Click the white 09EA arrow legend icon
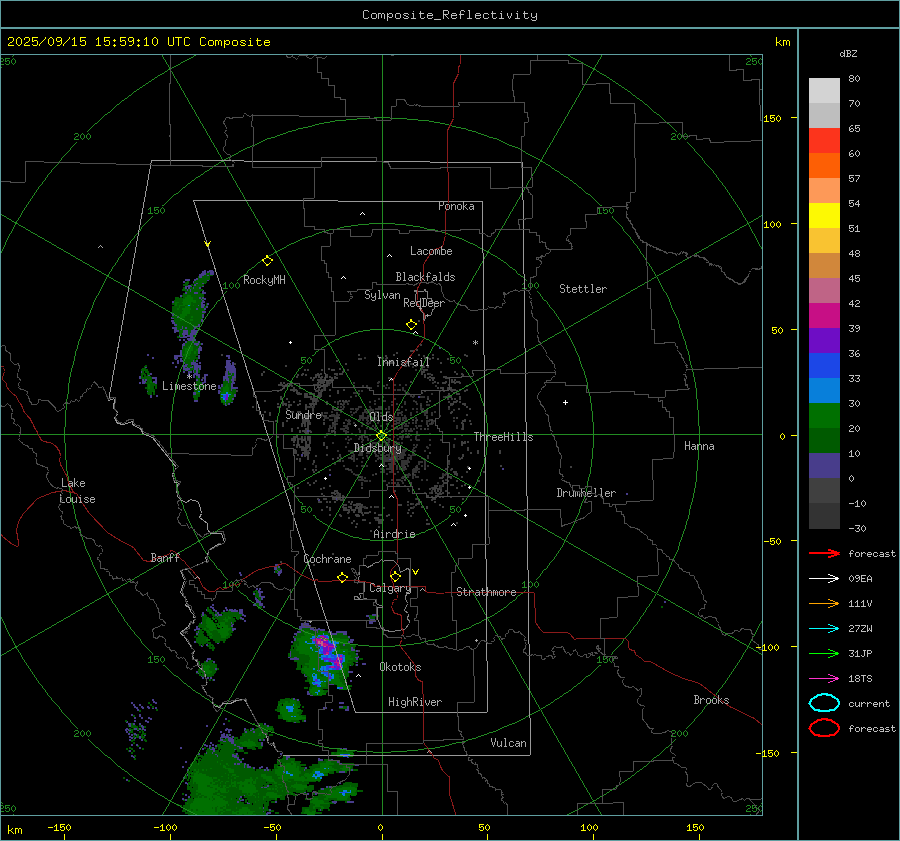900x841 pixels. click(x=824, y=578)
